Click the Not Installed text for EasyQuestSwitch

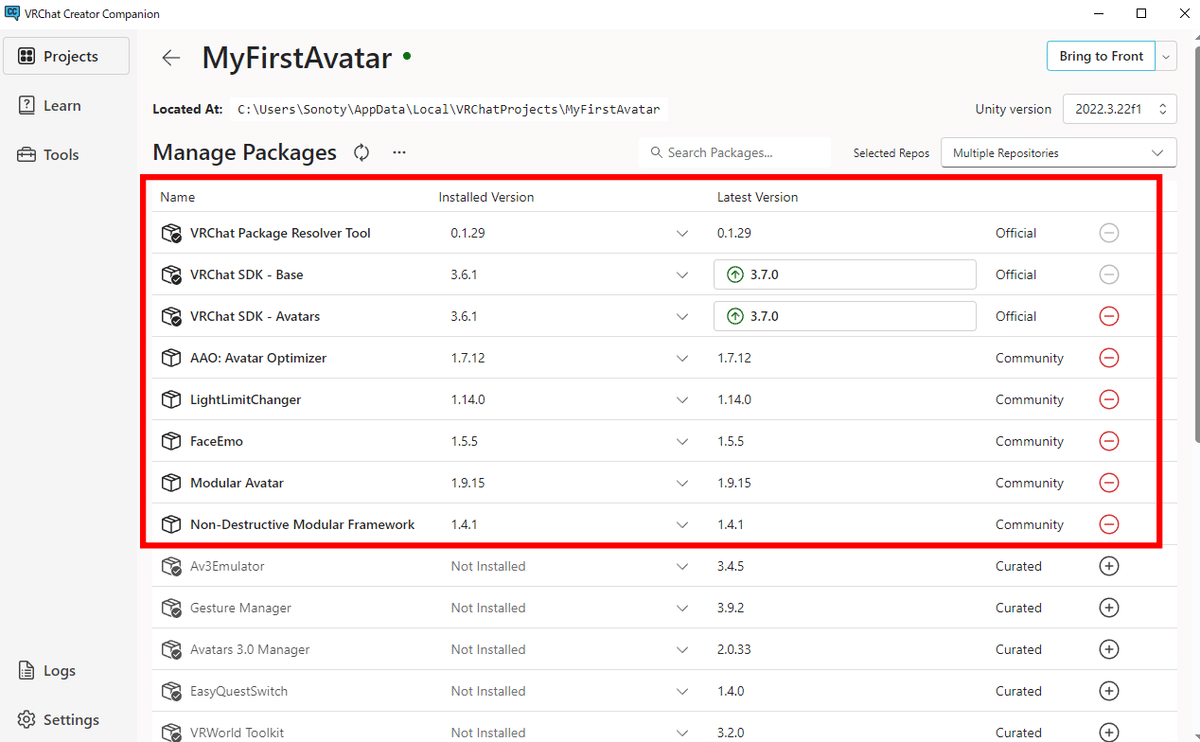pos(488,691)
